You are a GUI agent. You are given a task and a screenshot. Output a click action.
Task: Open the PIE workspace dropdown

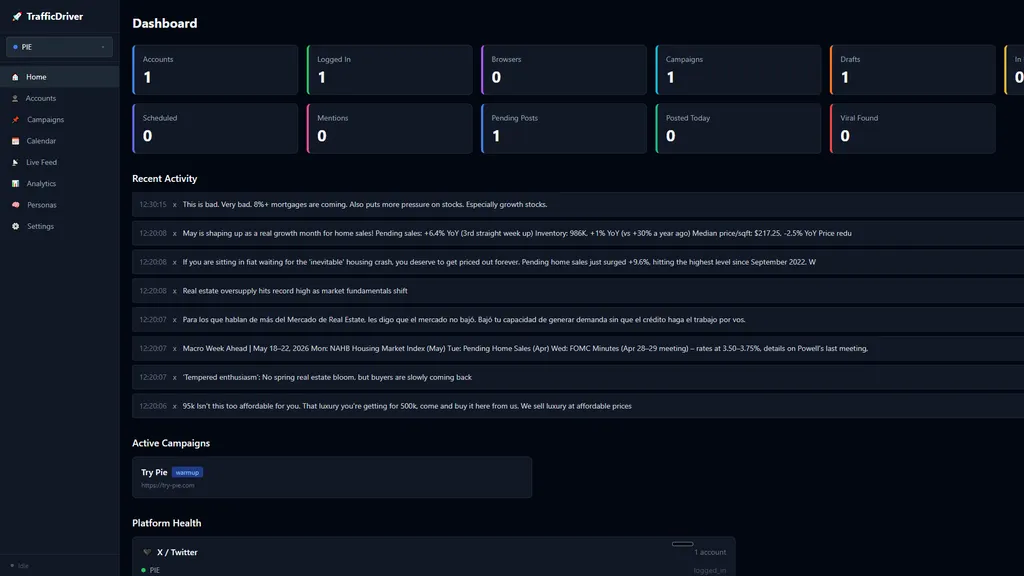click(x=59, y=47)
